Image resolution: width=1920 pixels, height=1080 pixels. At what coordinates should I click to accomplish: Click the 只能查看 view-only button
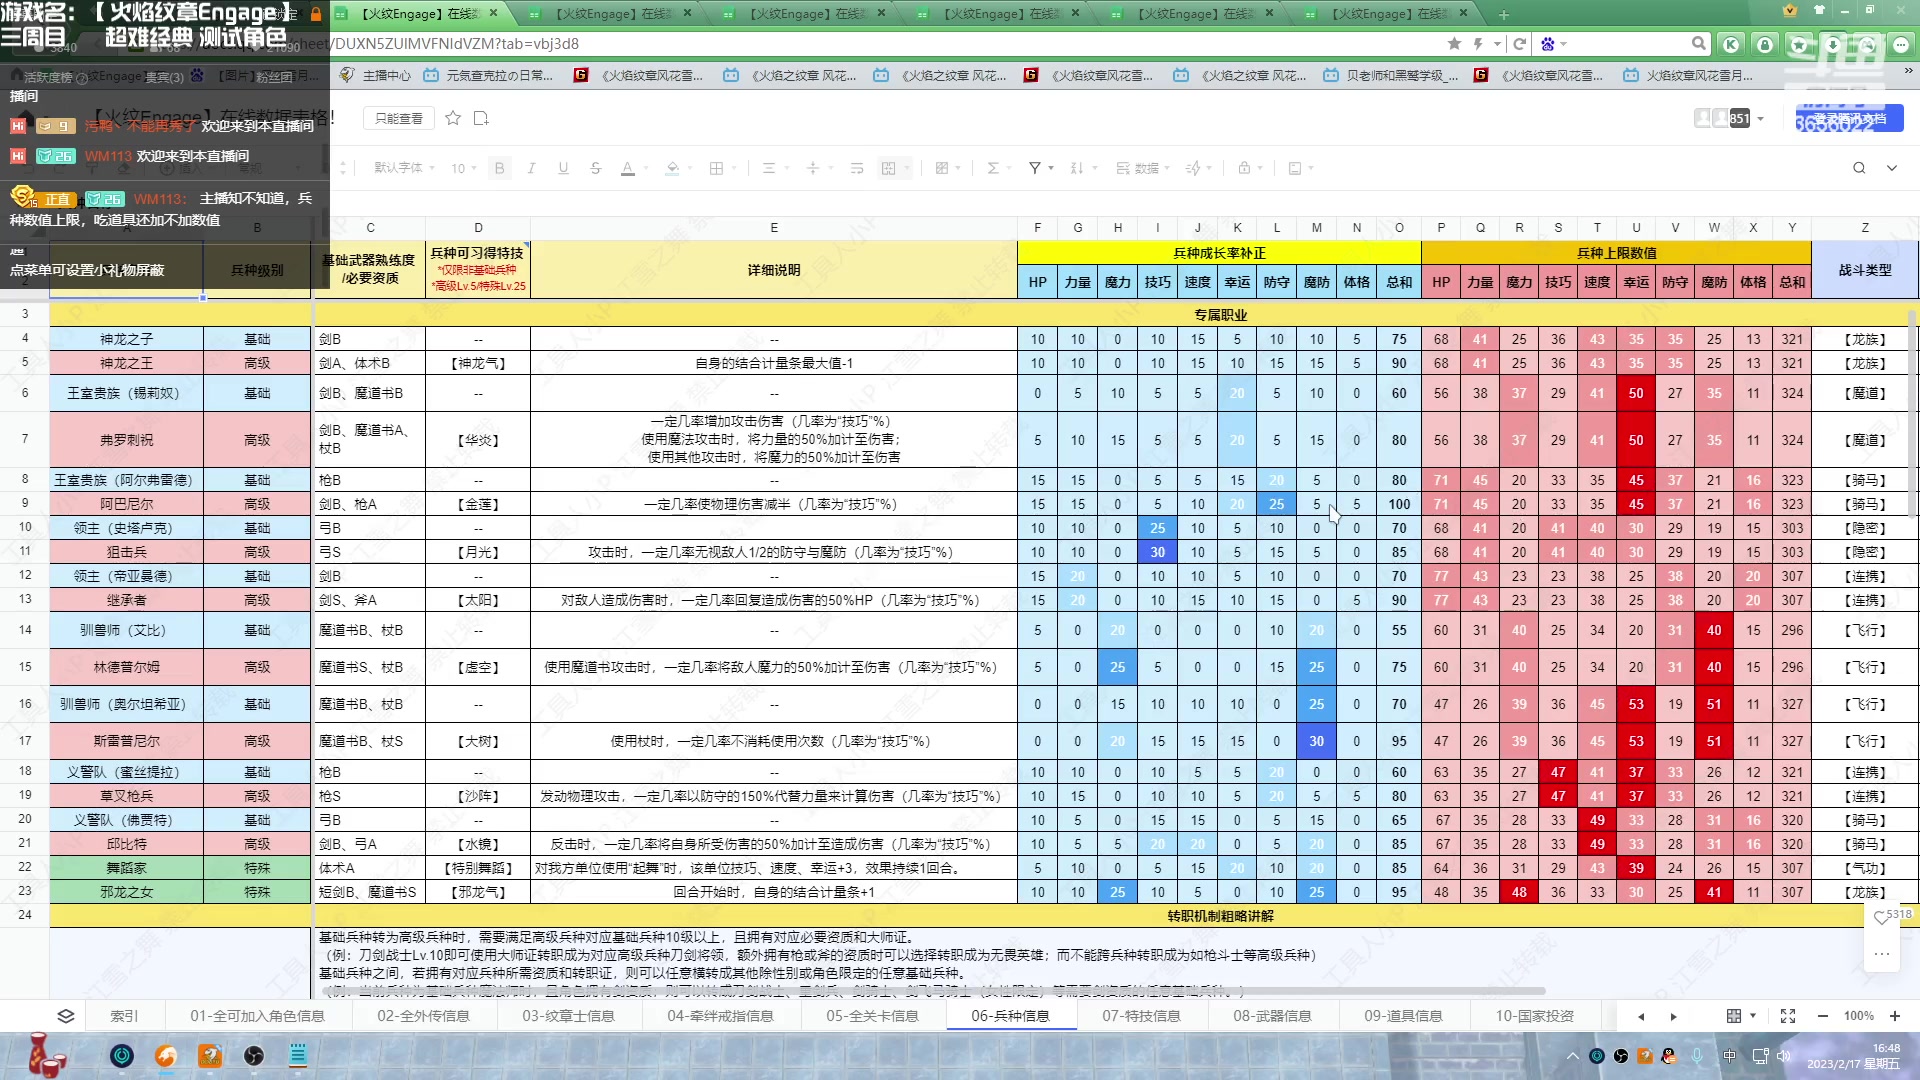pos(398,118)
